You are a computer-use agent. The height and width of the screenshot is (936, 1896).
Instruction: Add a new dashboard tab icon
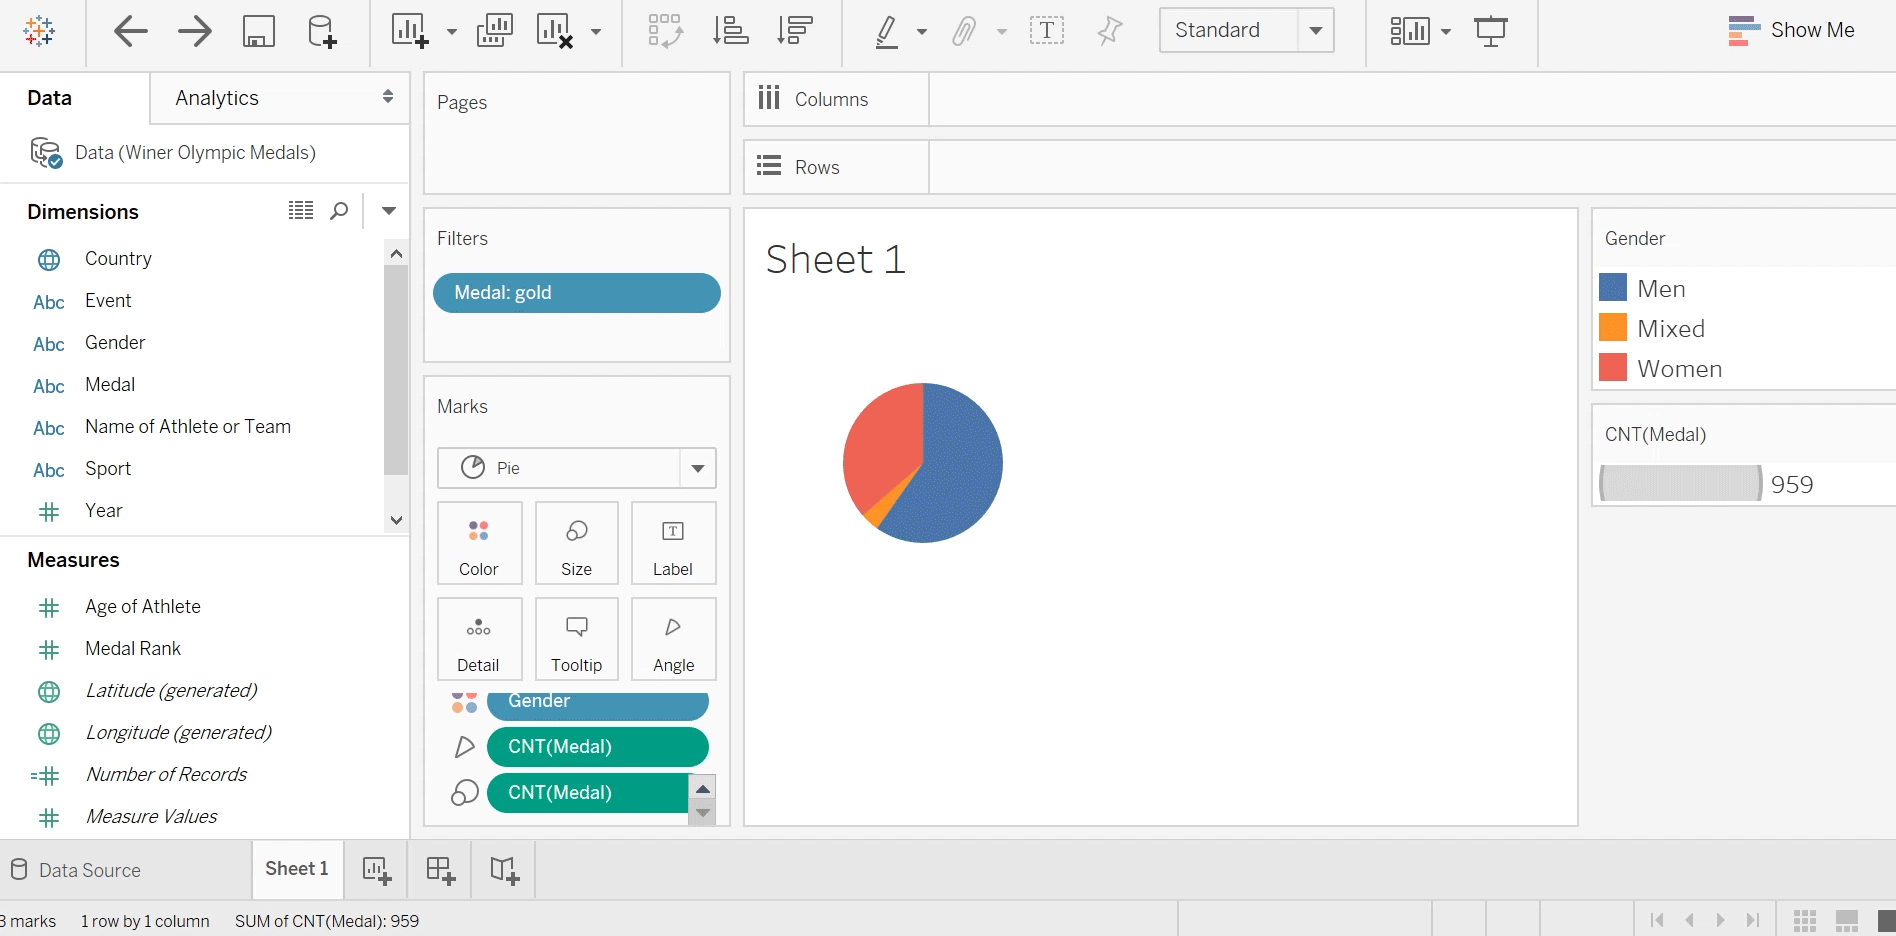(441, 871)
